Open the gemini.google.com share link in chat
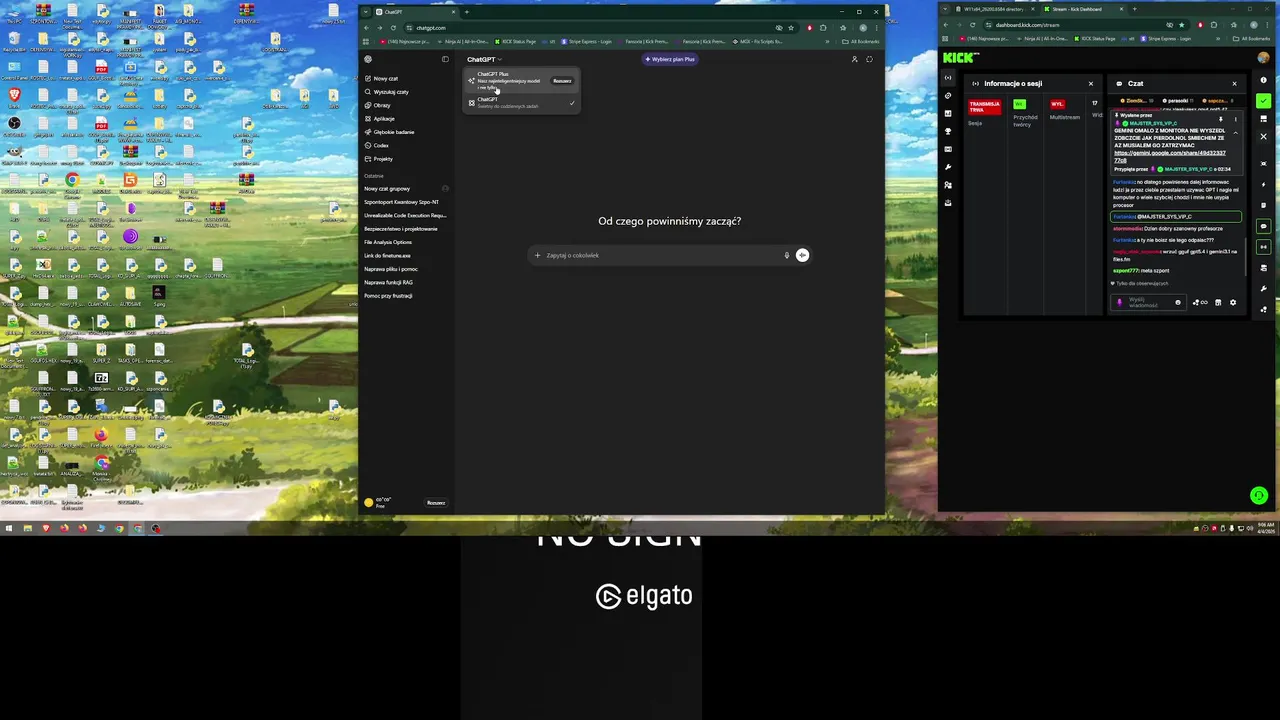Image resolution: width=1280 pixels, height=720 pixels. coord(1169,156)
